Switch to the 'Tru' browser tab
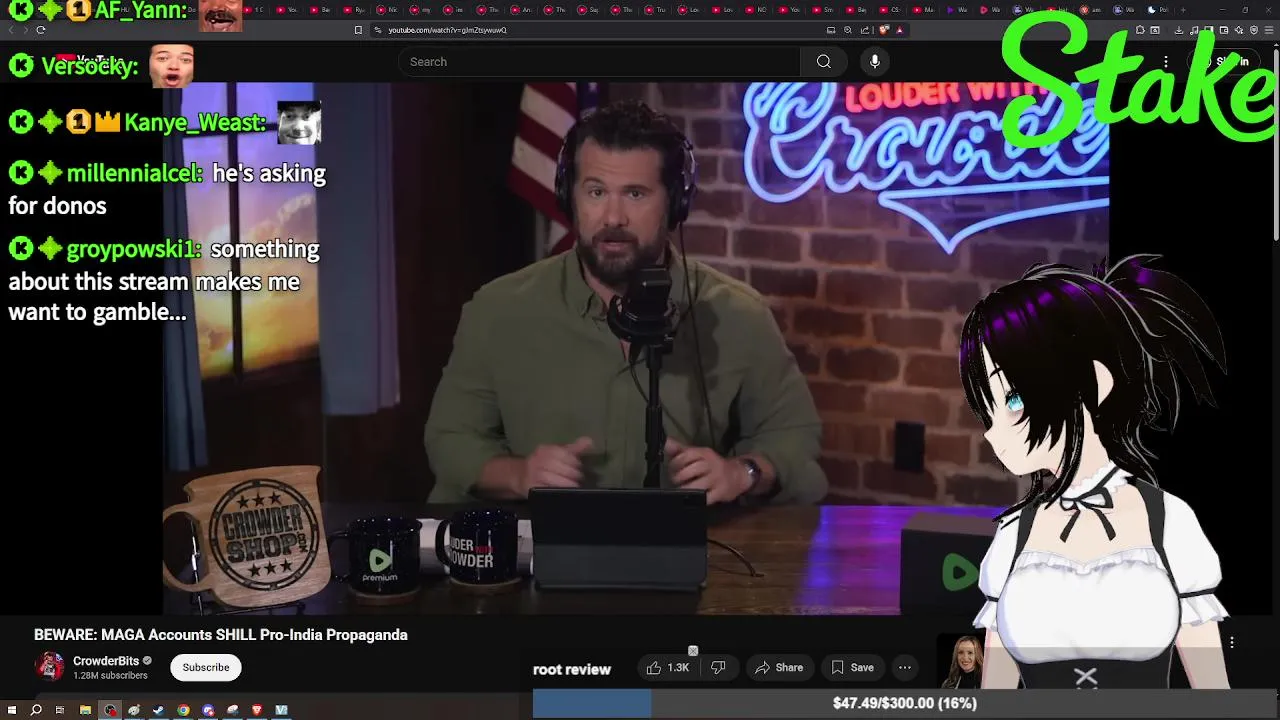Screen dimensions: 1280x720 point(655,10)
